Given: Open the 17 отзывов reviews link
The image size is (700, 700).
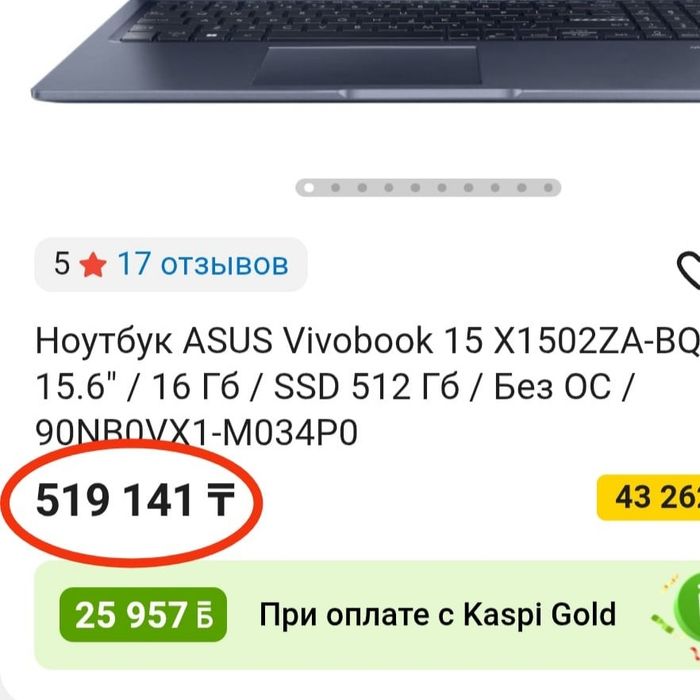Looking at the screenshot, I should (203, 264).
